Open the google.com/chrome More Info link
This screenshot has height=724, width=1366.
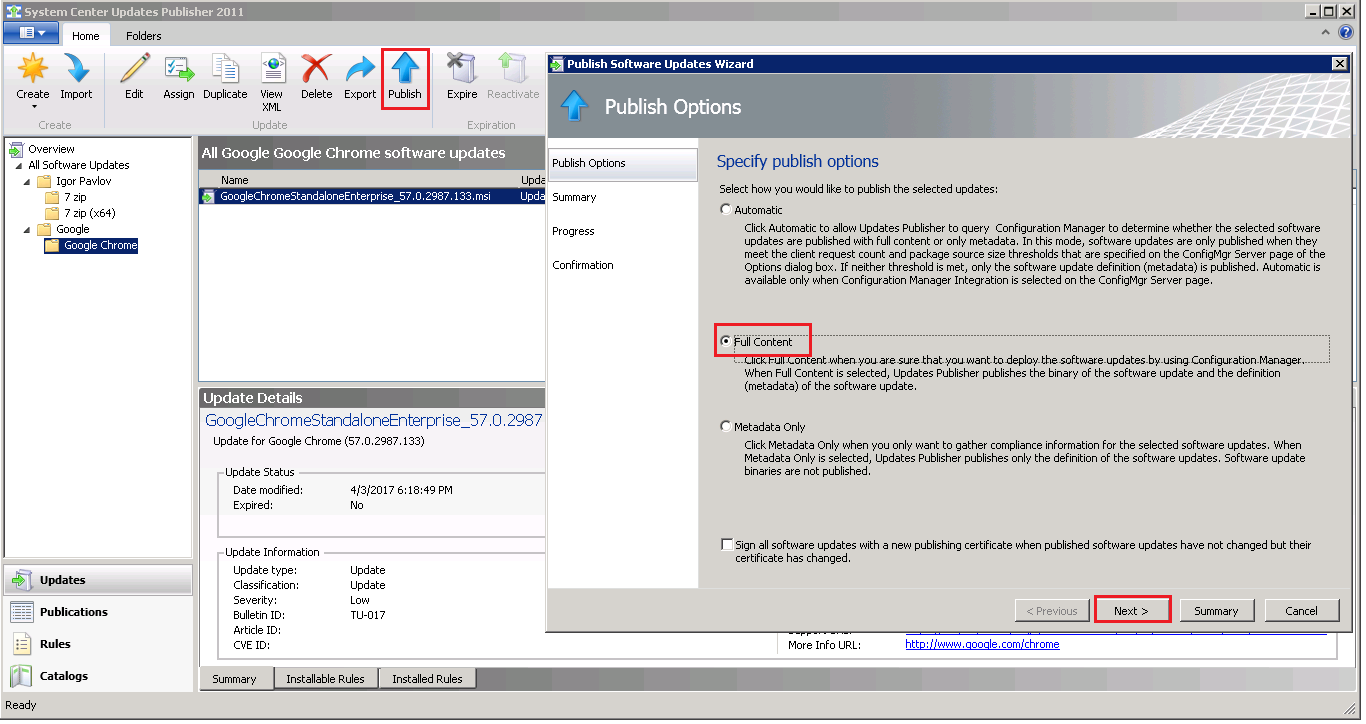(982, 644)
